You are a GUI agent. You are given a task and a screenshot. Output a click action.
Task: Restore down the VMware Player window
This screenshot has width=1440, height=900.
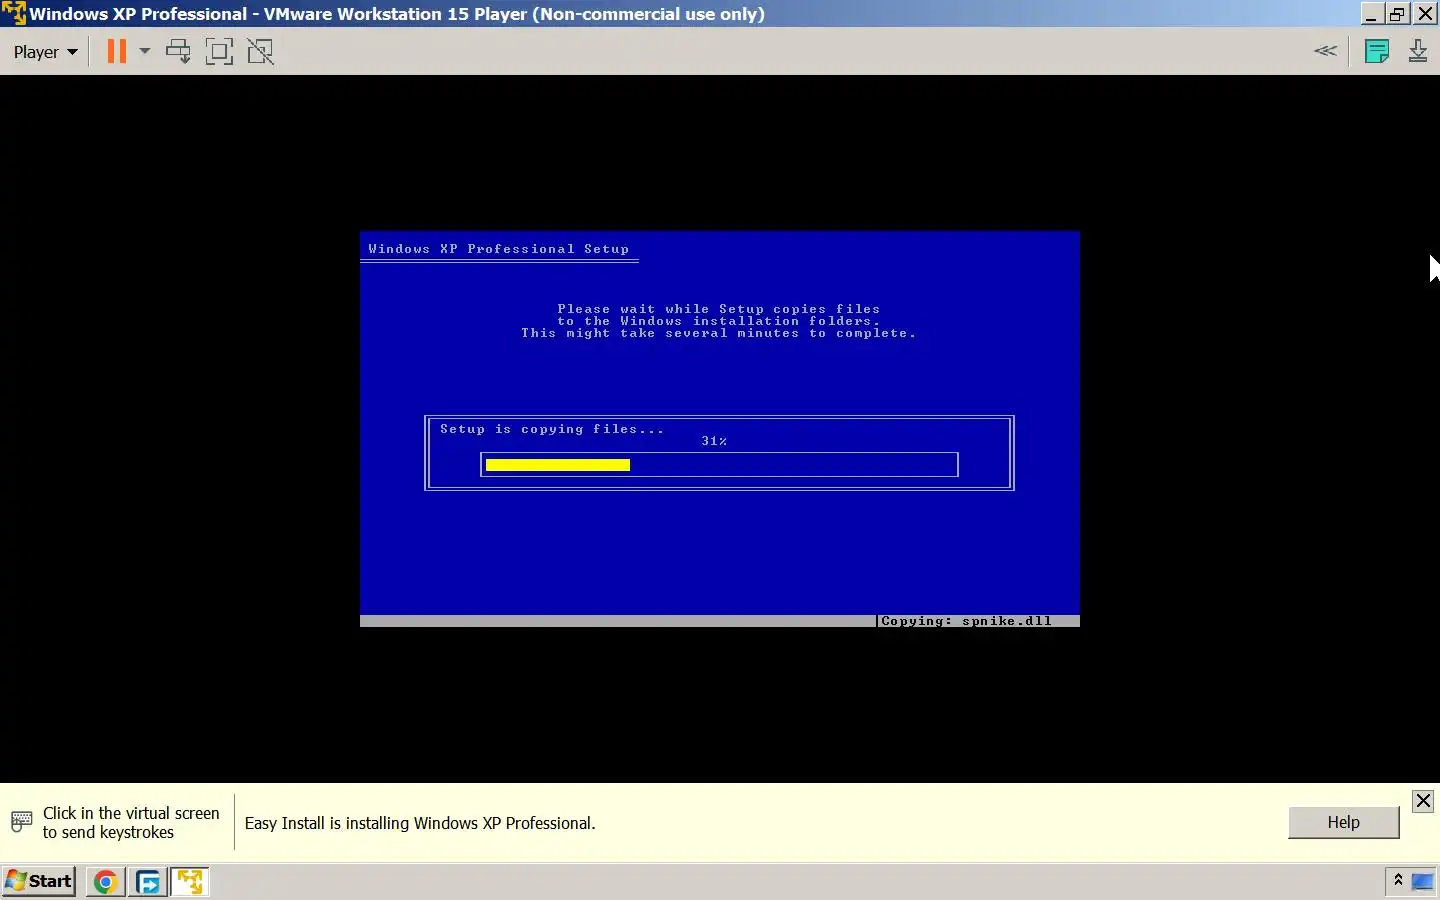[1397, 13]
